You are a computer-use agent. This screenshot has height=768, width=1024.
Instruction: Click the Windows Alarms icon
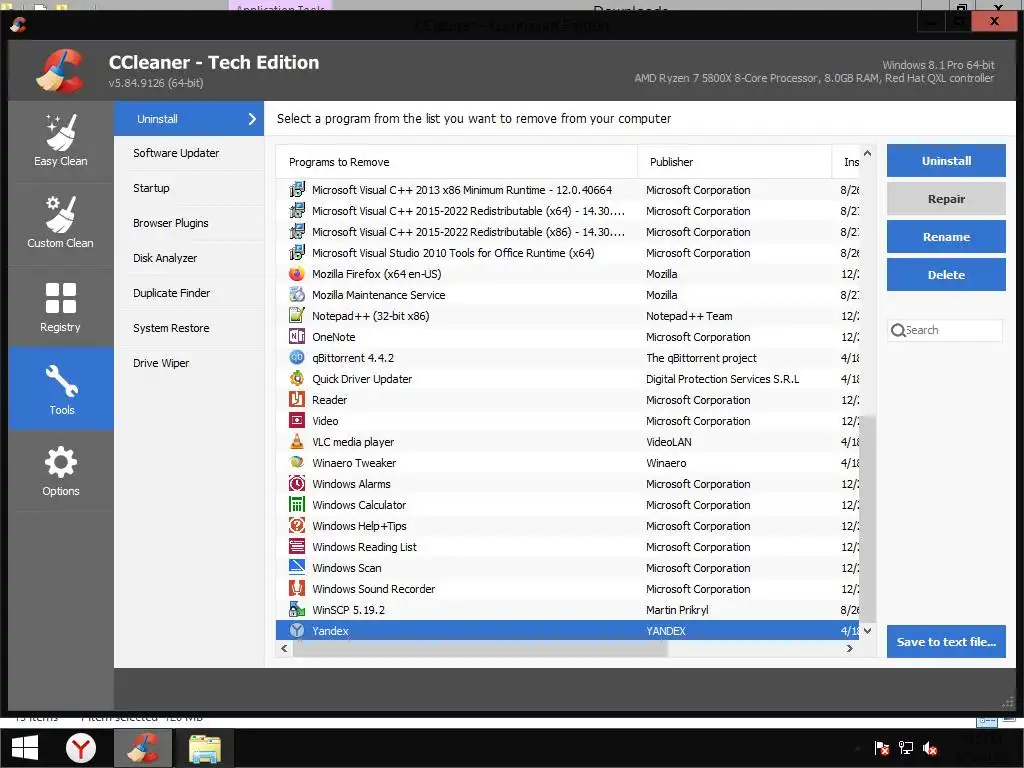coord(296,484)
